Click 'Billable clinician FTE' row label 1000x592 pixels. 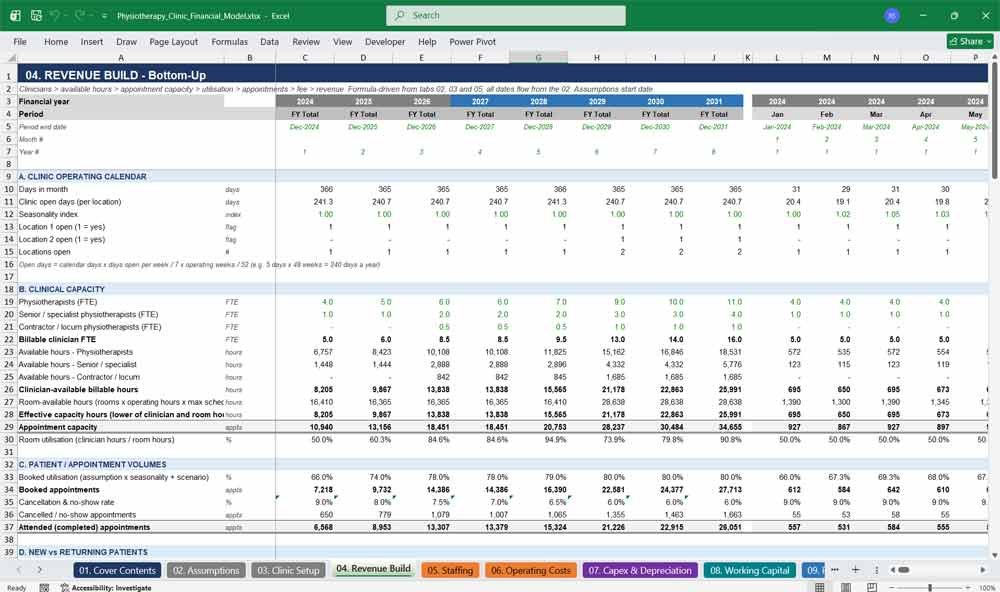click(x=57, y=339)
